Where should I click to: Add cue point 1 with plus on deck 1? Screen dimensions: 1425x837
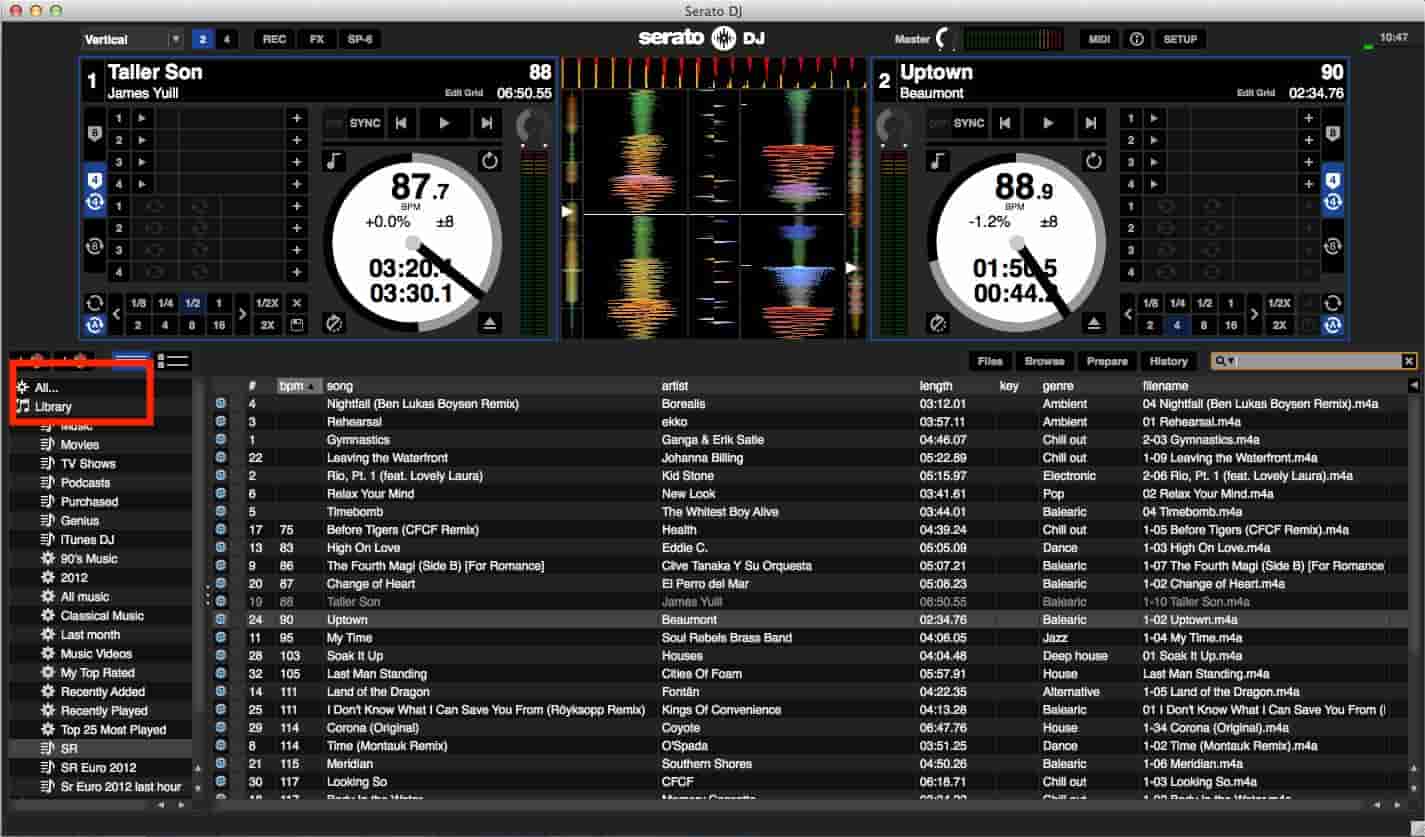tap(296, 118)
